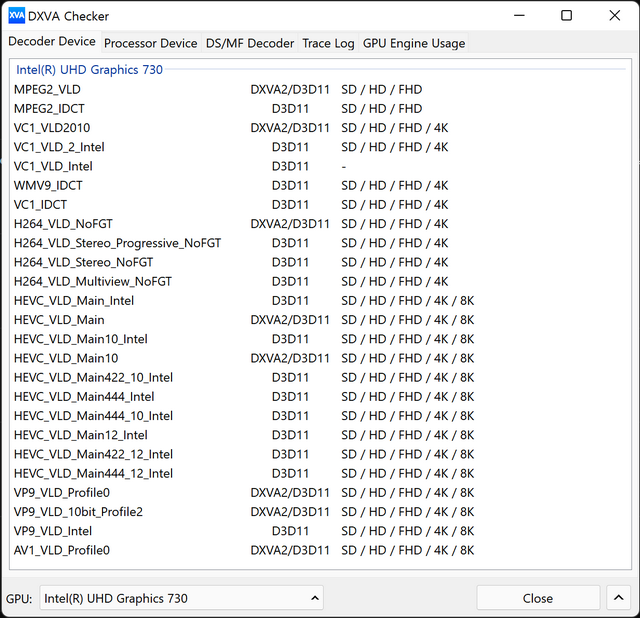Select the HEVC_VLD_Main444_Intel row
The image size is (640, 618).
[x=320, y=396]
